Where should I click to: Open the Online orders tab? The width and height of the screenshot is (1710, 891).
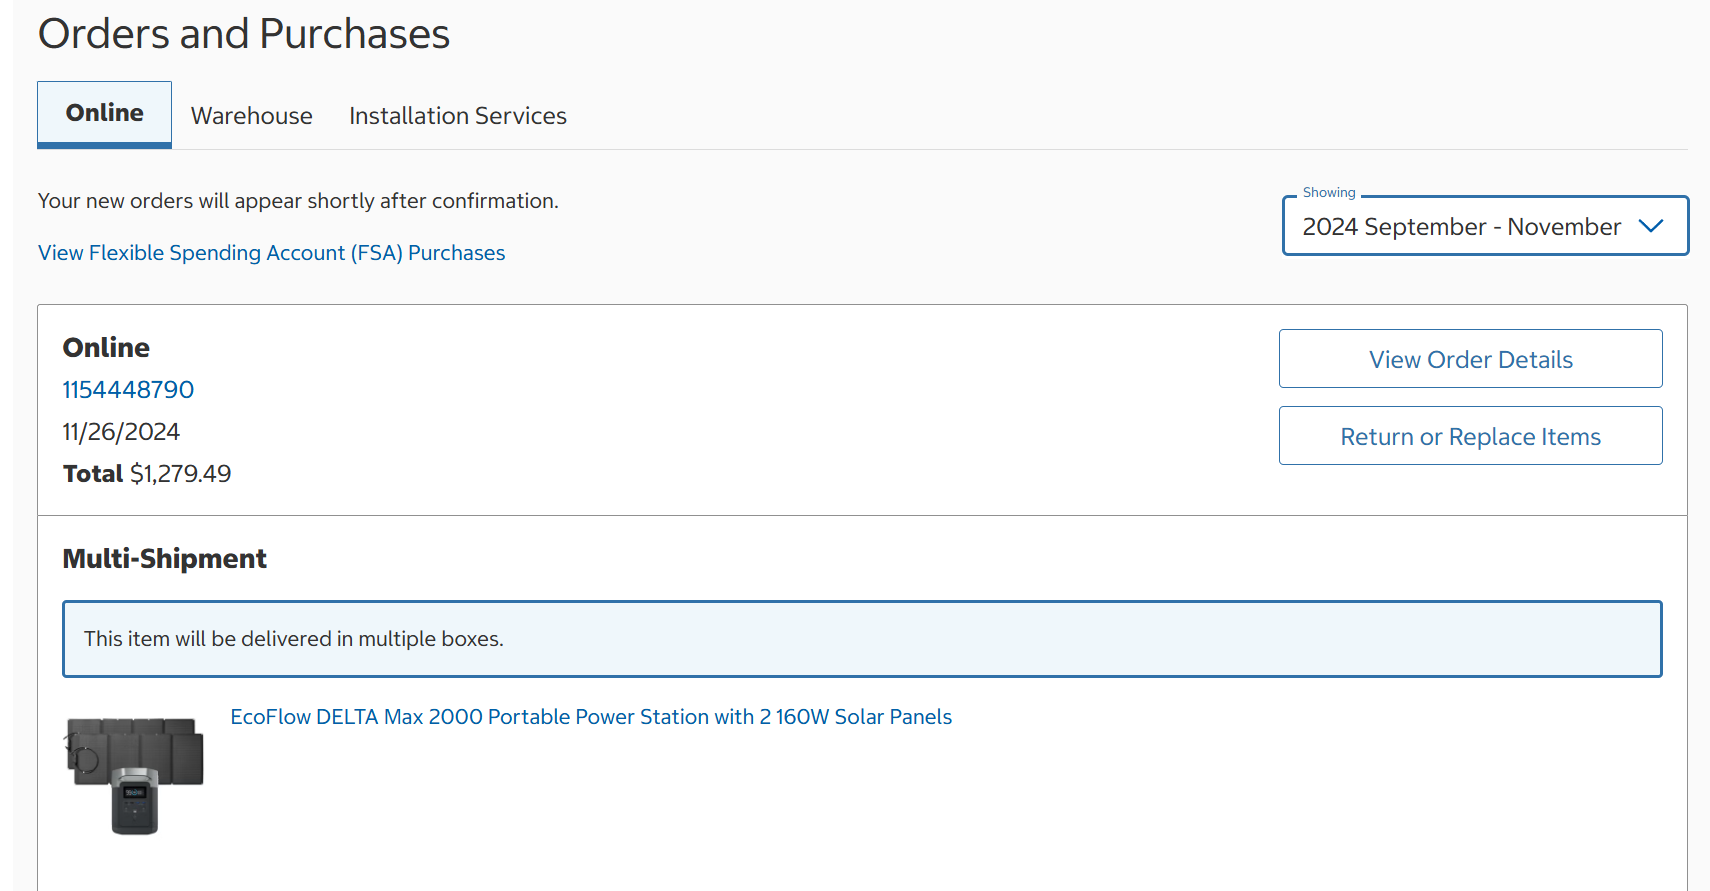(x=104, y=114)
